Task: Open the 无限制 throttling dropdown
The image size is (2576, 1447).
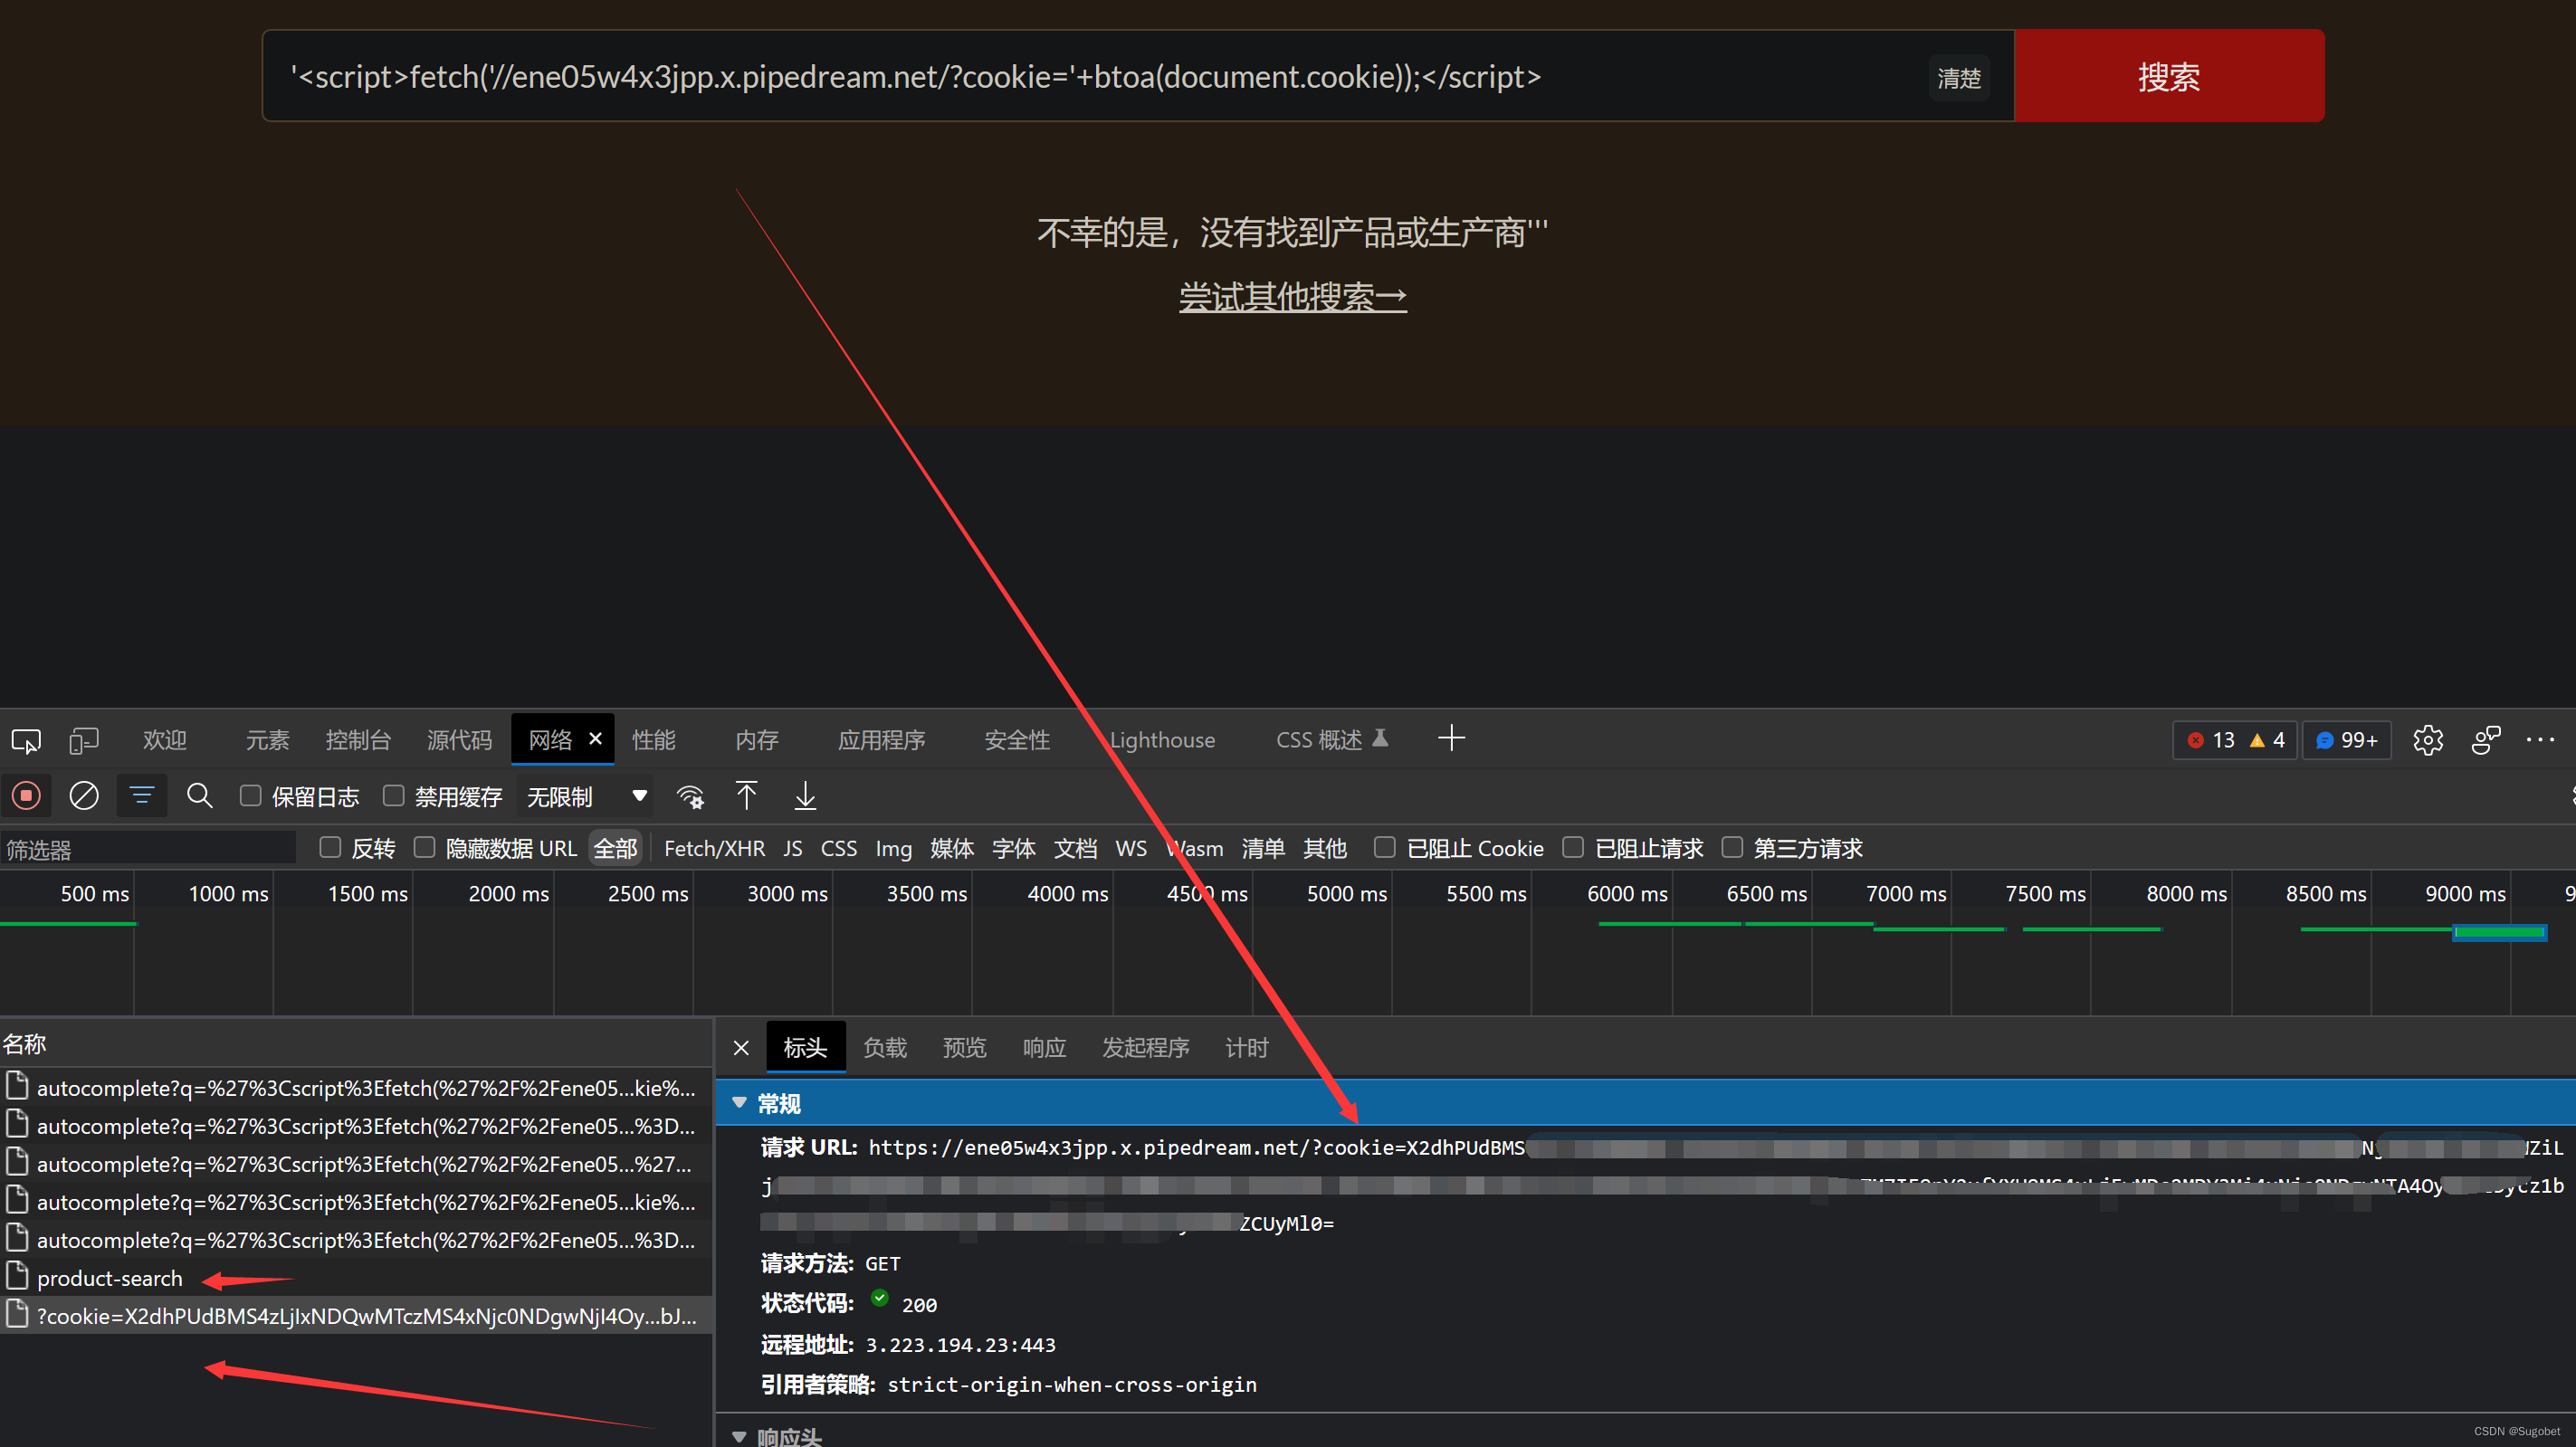Action: [586, 796]
